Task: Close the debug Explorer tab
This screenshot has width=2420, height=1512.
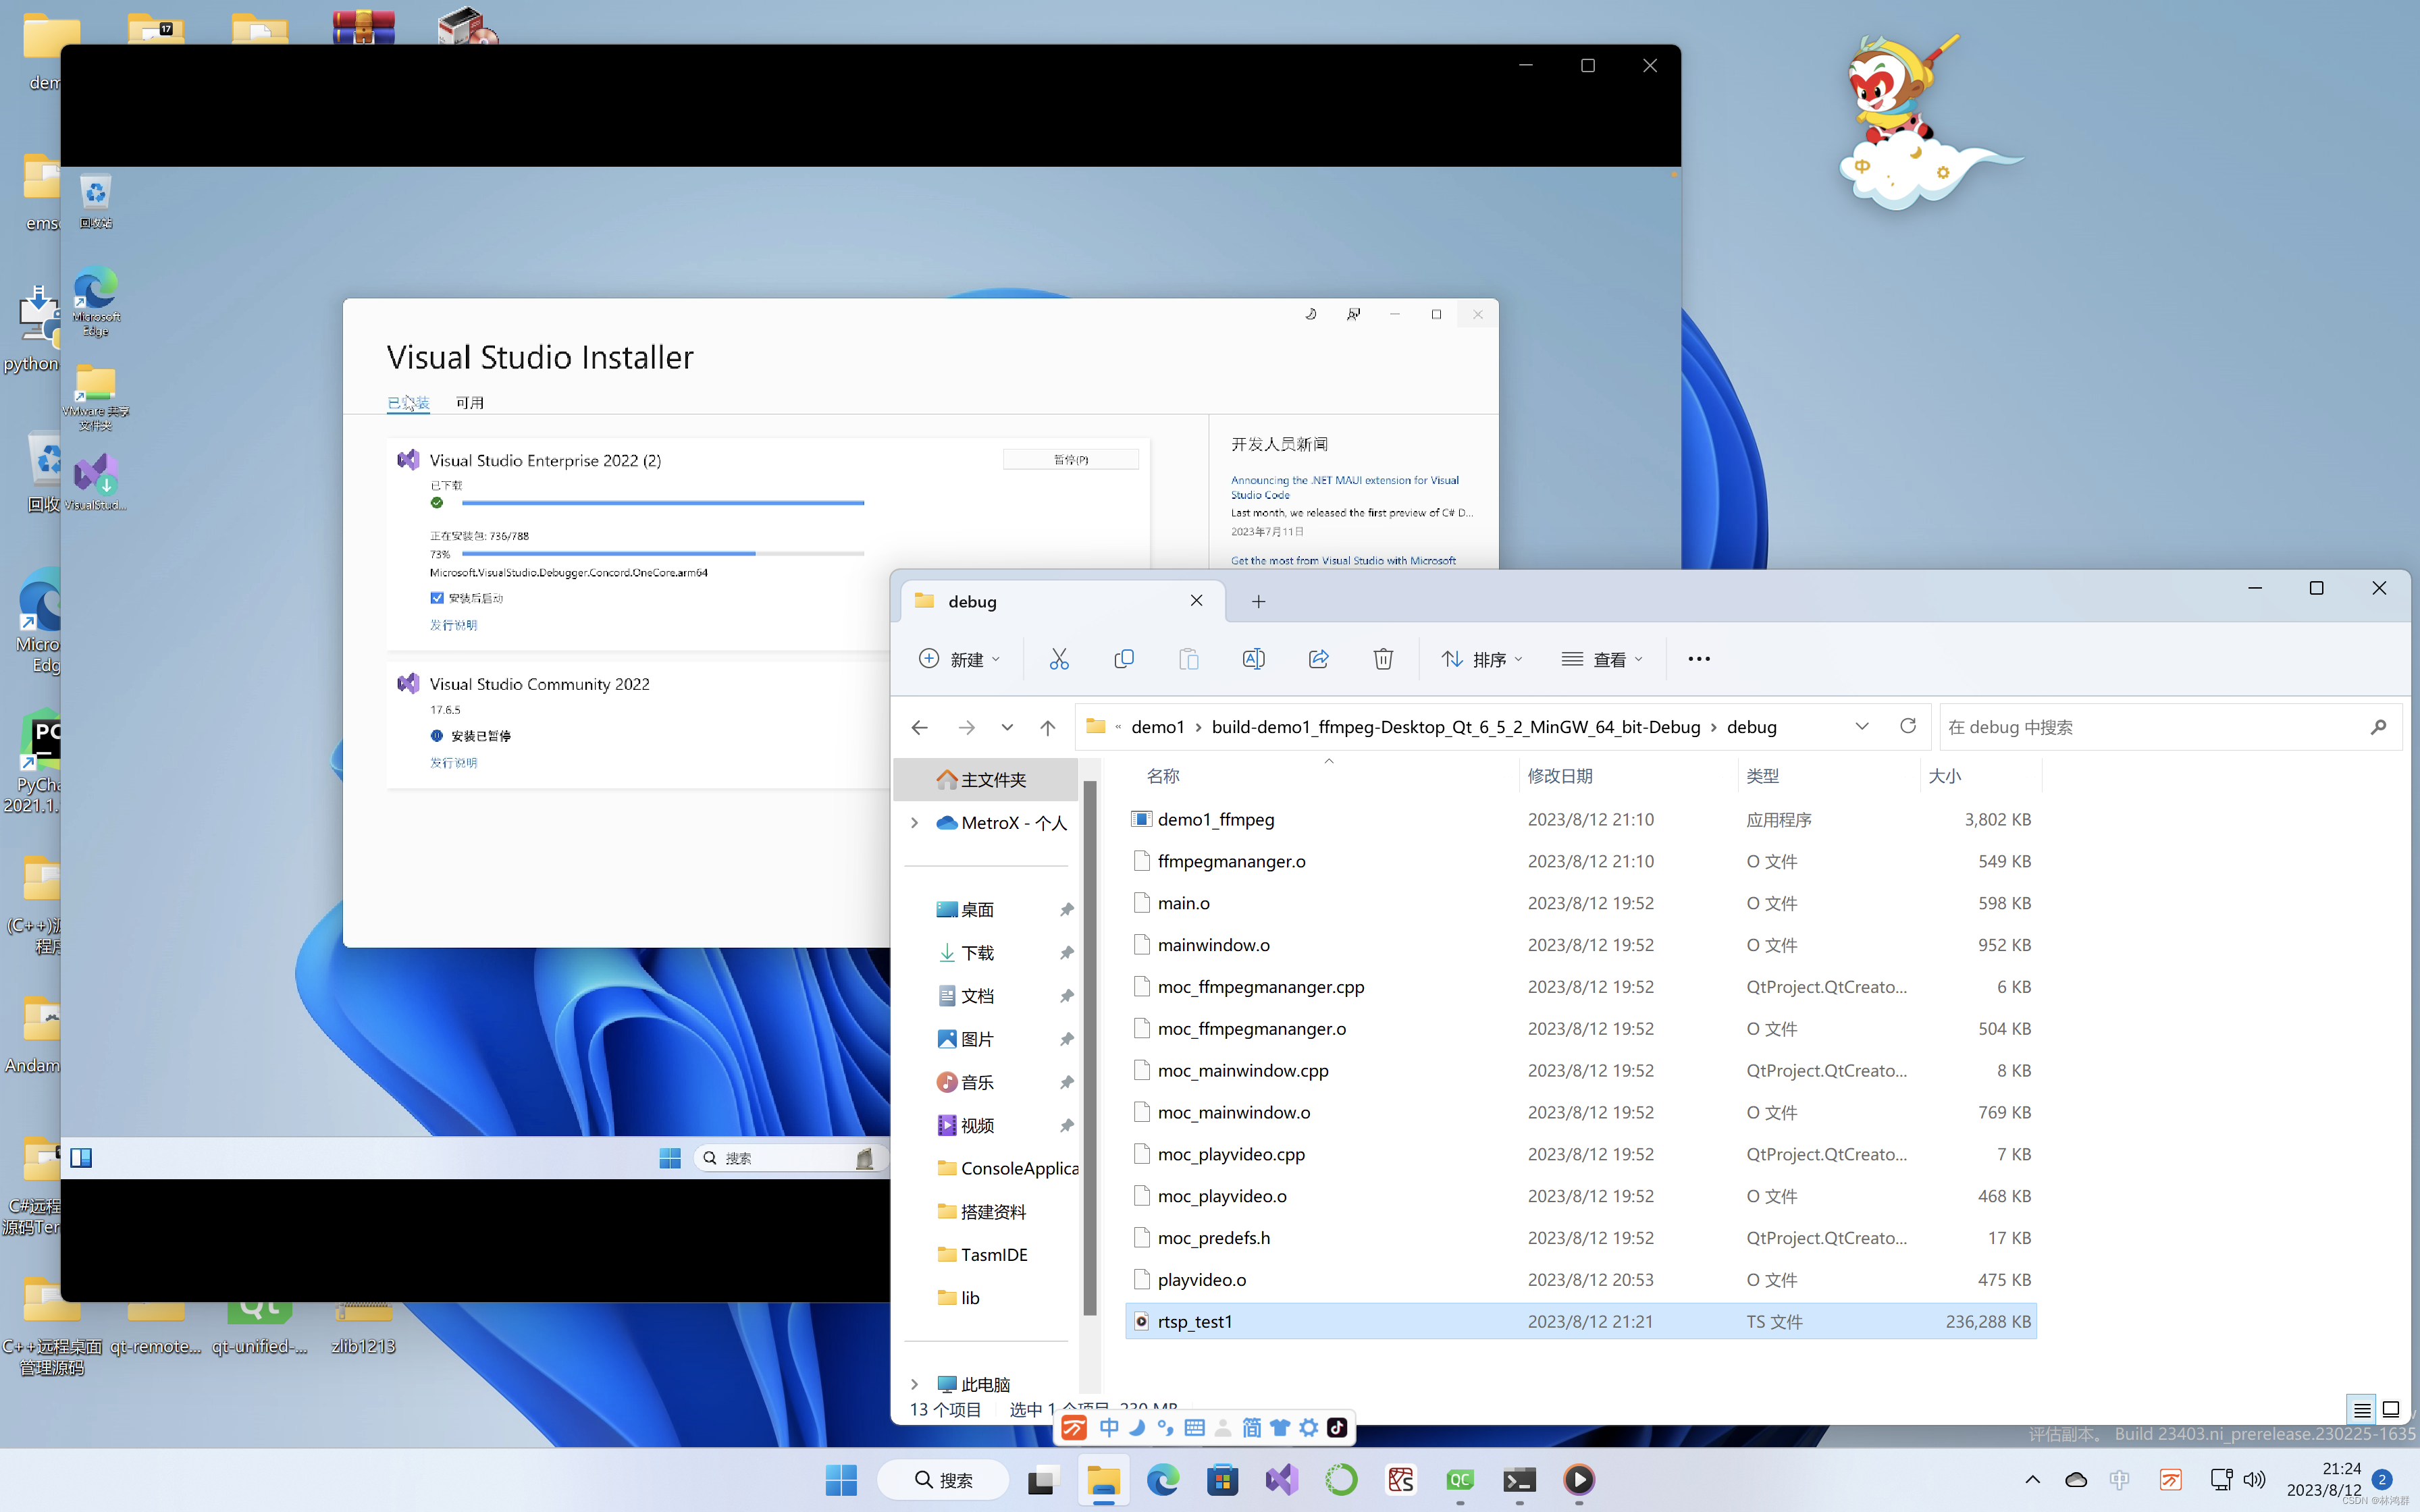Action: pyautogui.click(x=1196, y=600)
